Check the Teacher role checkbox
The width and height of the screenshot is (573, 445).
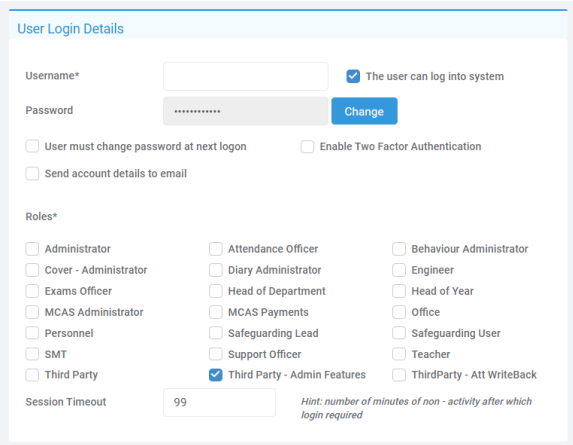[x=399, y=354]
